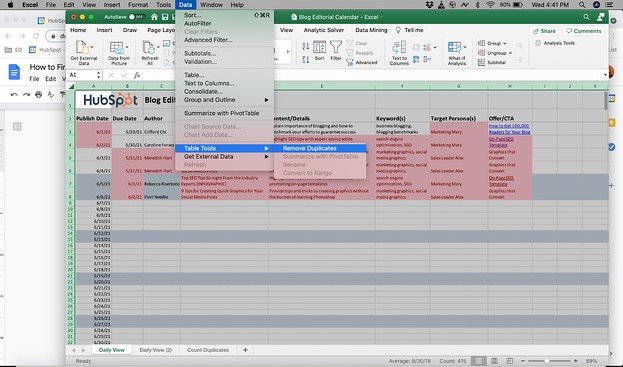
Task: Click the Name Box showing A1
Action: pos(82,75)
